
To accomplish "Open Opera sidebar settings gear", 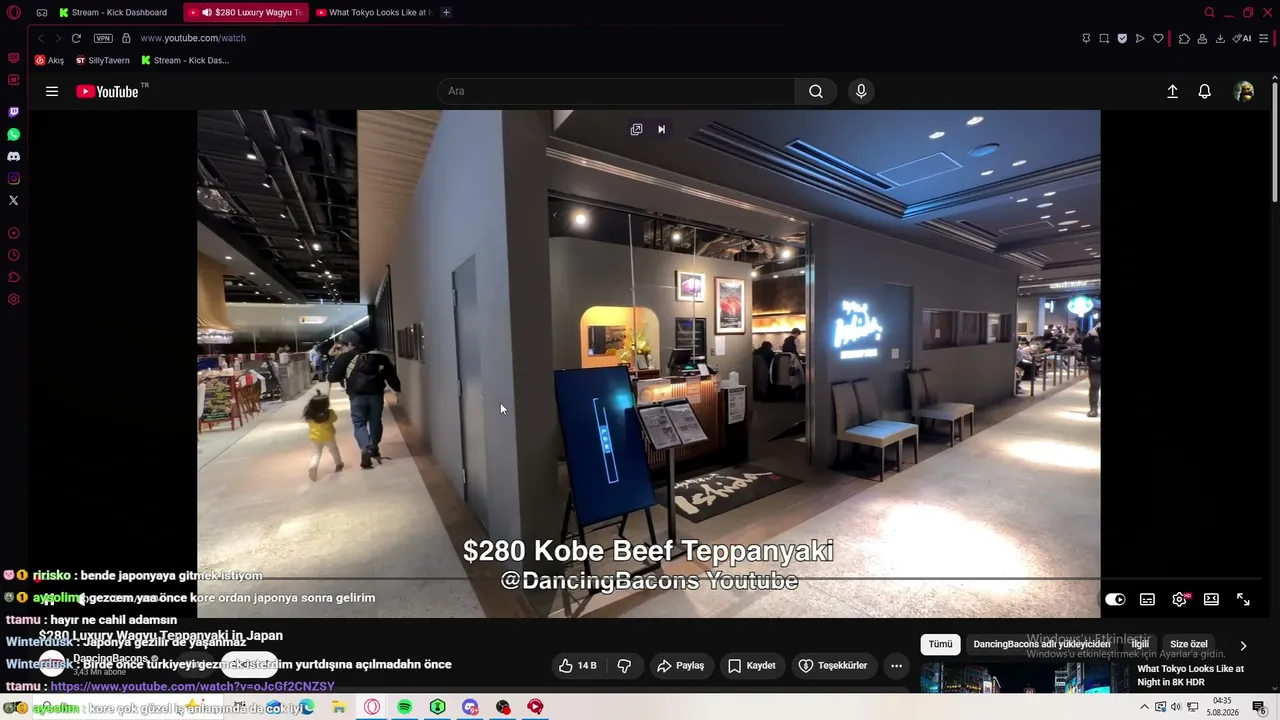I will pos(14,299).
